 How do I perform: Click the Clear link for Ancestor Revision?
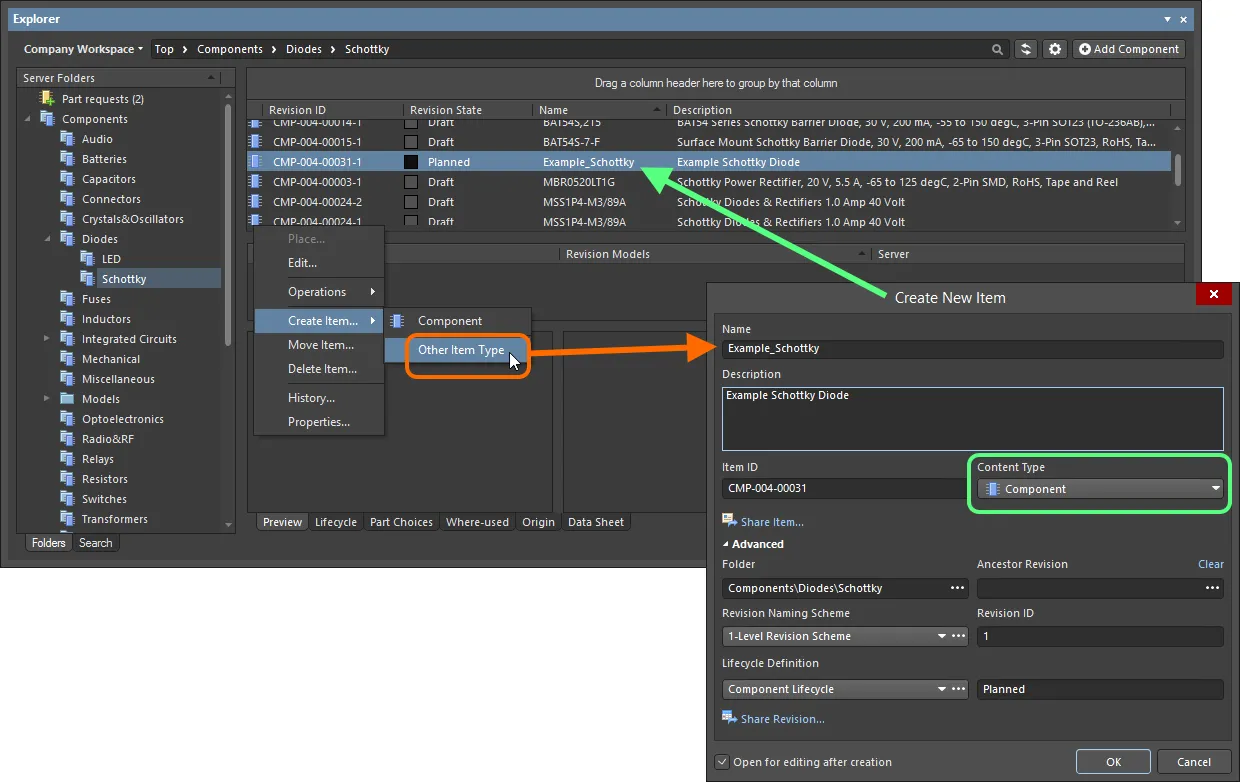click(1210, 564)
